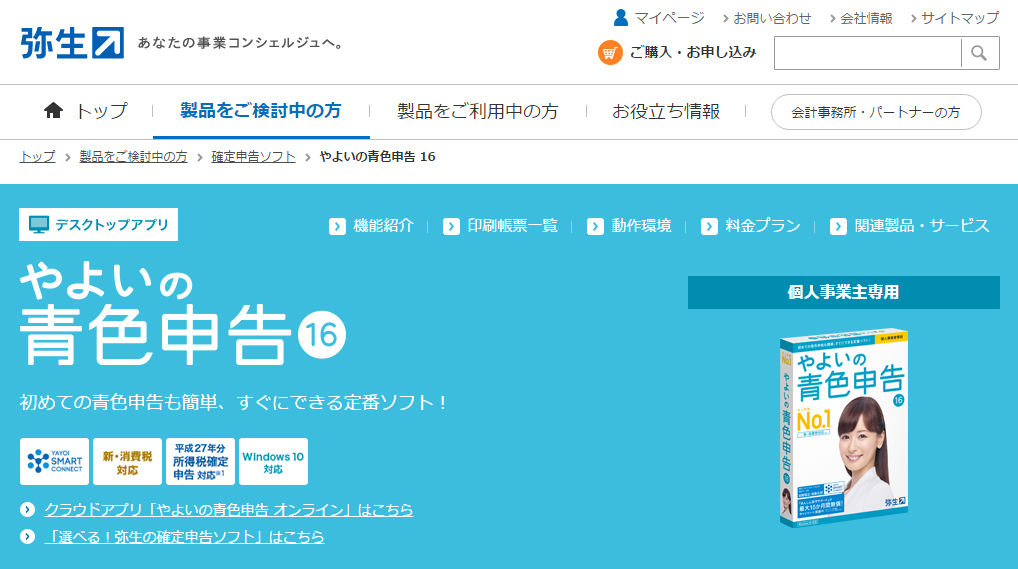
Task: Click arrow icon next to 機能紹介
Action: (x=337, y=226)
